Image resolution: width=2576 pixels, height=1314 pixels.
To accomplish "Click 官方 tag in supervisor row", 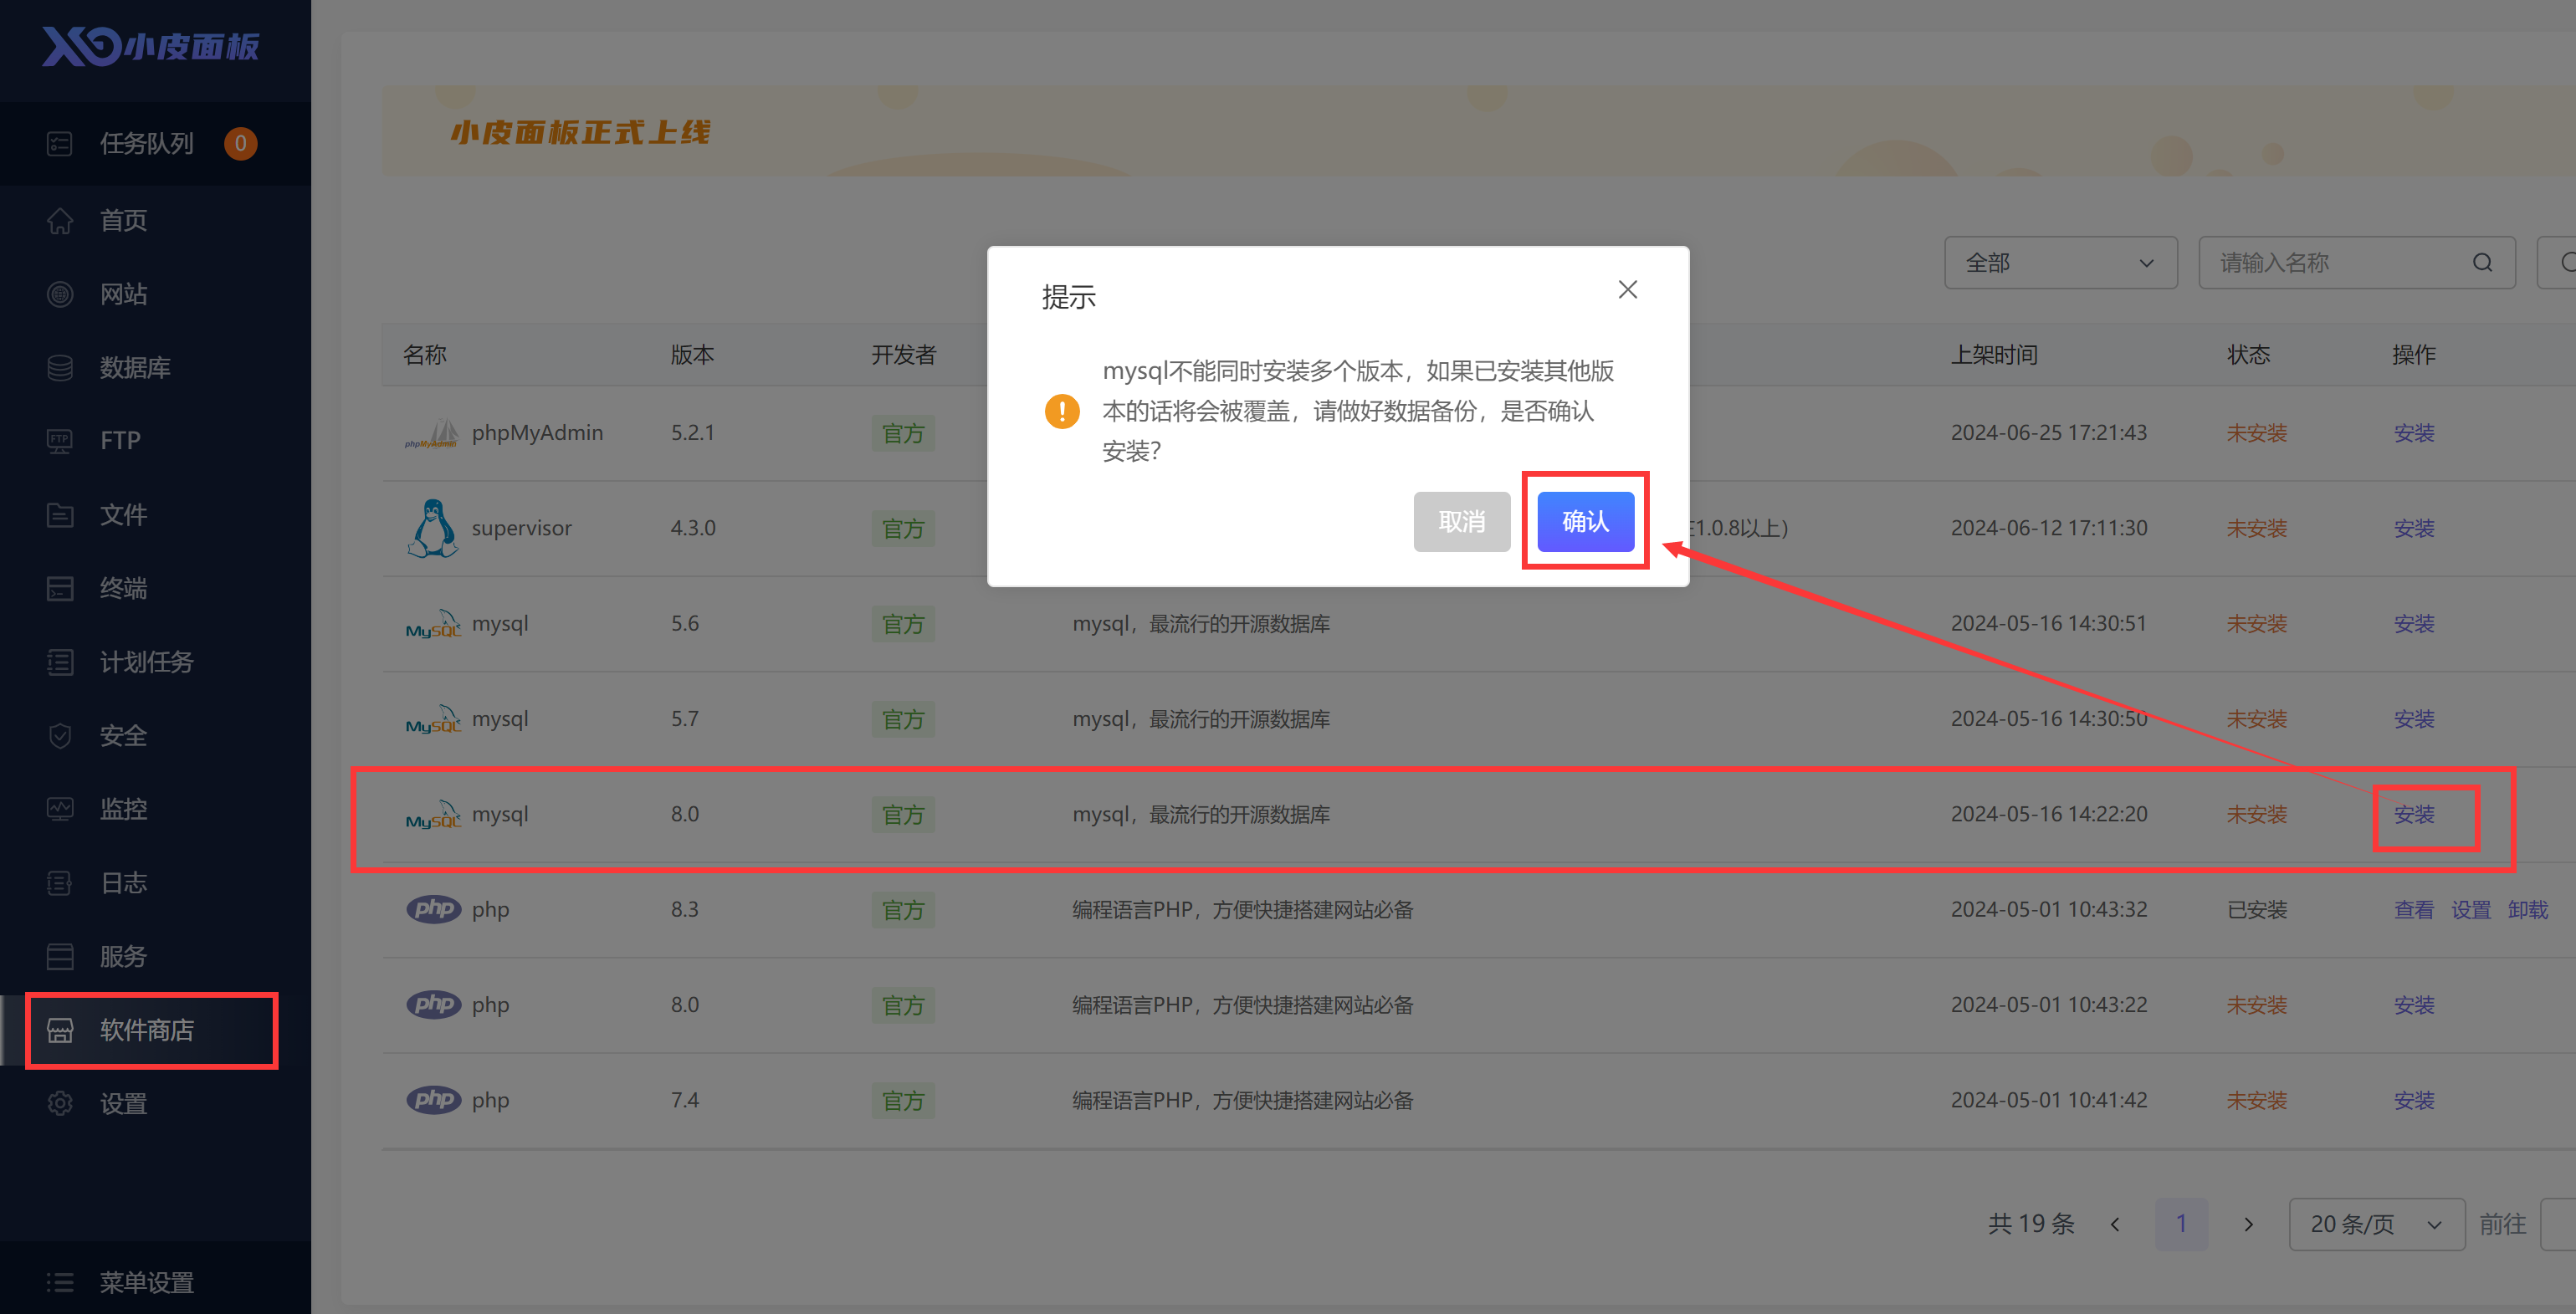I will click(x=903, y=529).
